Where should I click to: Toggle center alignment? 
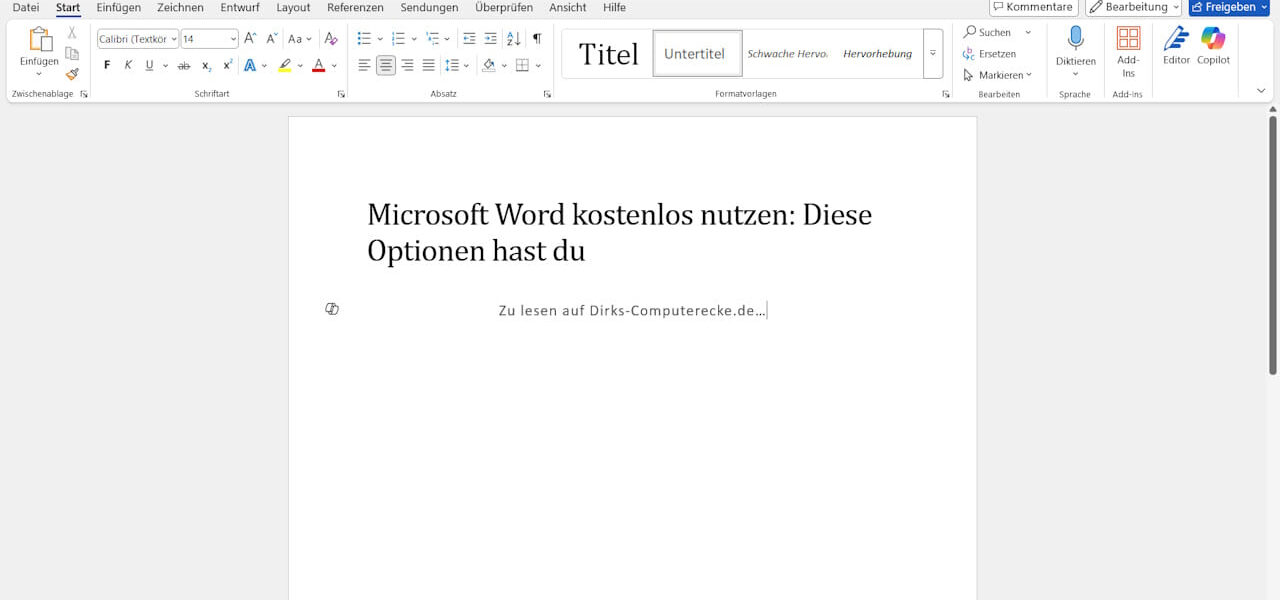[386, 66]
